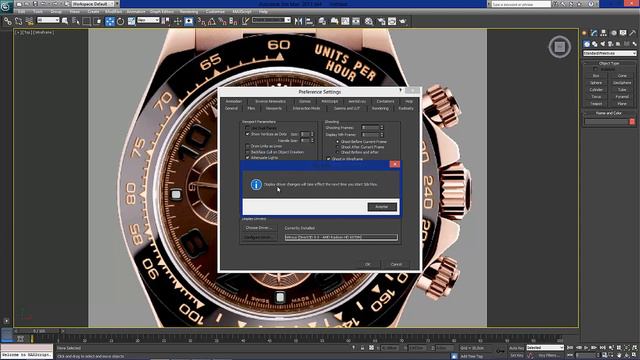The height and width of the screenshot is (360, 640).
Task: Select the Cameras category icon
Action: (610, 44)
